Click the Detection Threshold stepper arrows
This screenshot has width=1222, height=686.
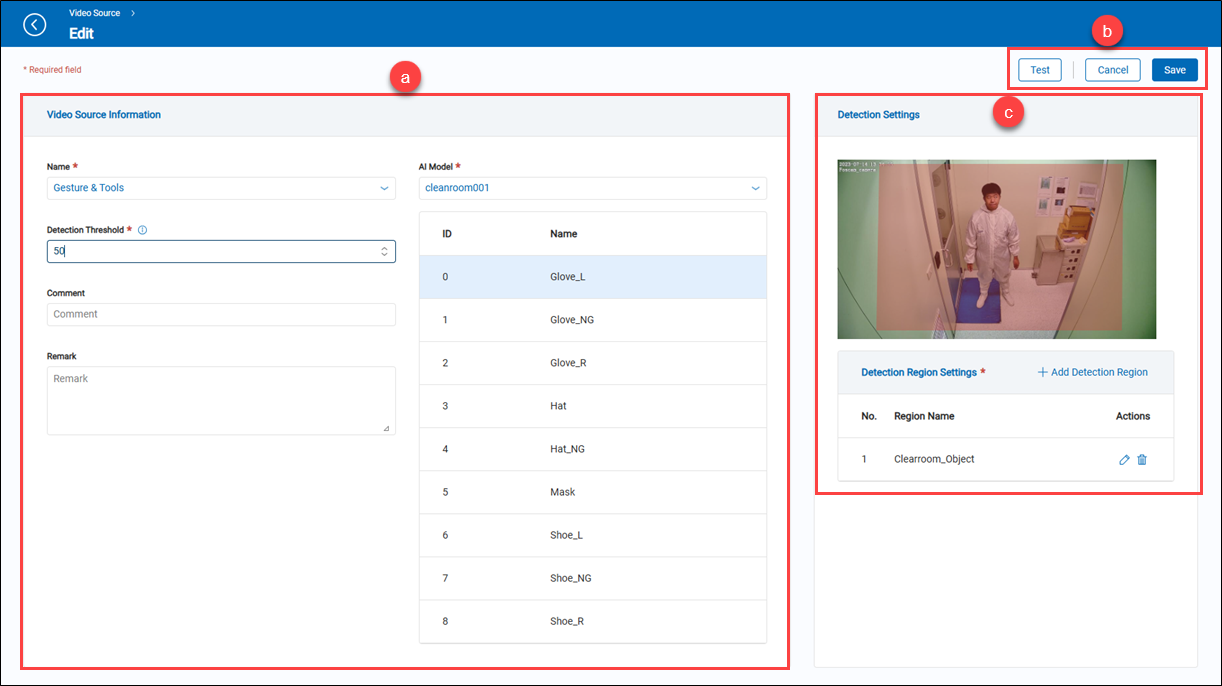click(x=384, y=252)
